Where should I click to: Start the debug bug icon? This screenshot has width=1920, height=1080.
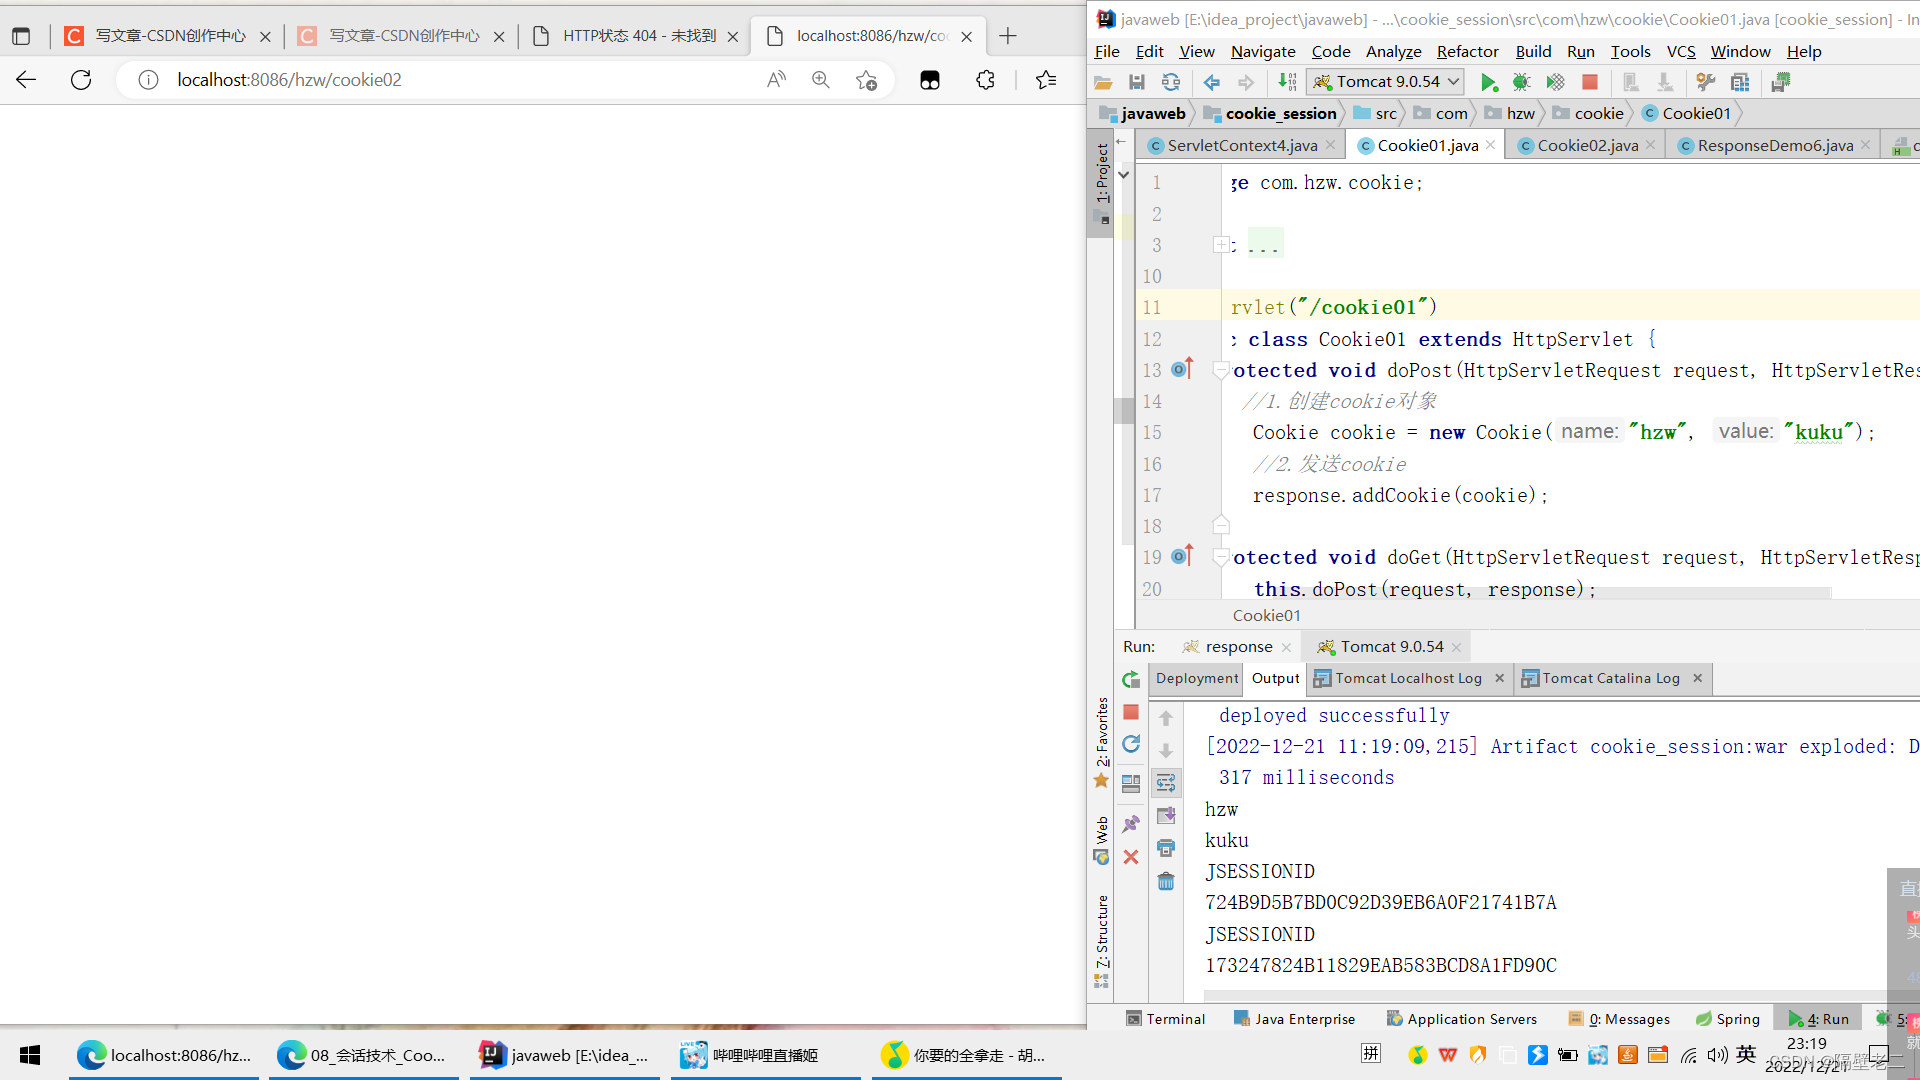[x=1521, y=82]
